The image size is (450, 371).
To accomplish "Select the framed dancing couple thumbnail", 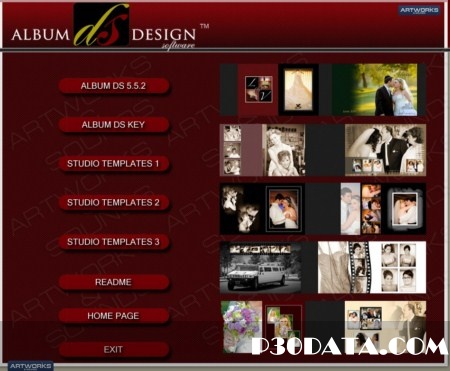I will [x=284, y=209].
